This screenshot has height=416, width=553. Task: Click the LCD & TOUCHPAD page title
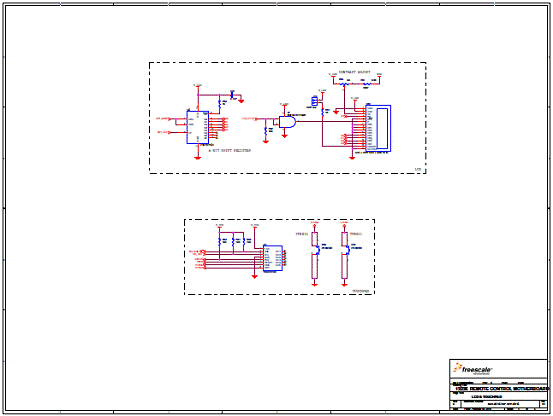point(487,397)
